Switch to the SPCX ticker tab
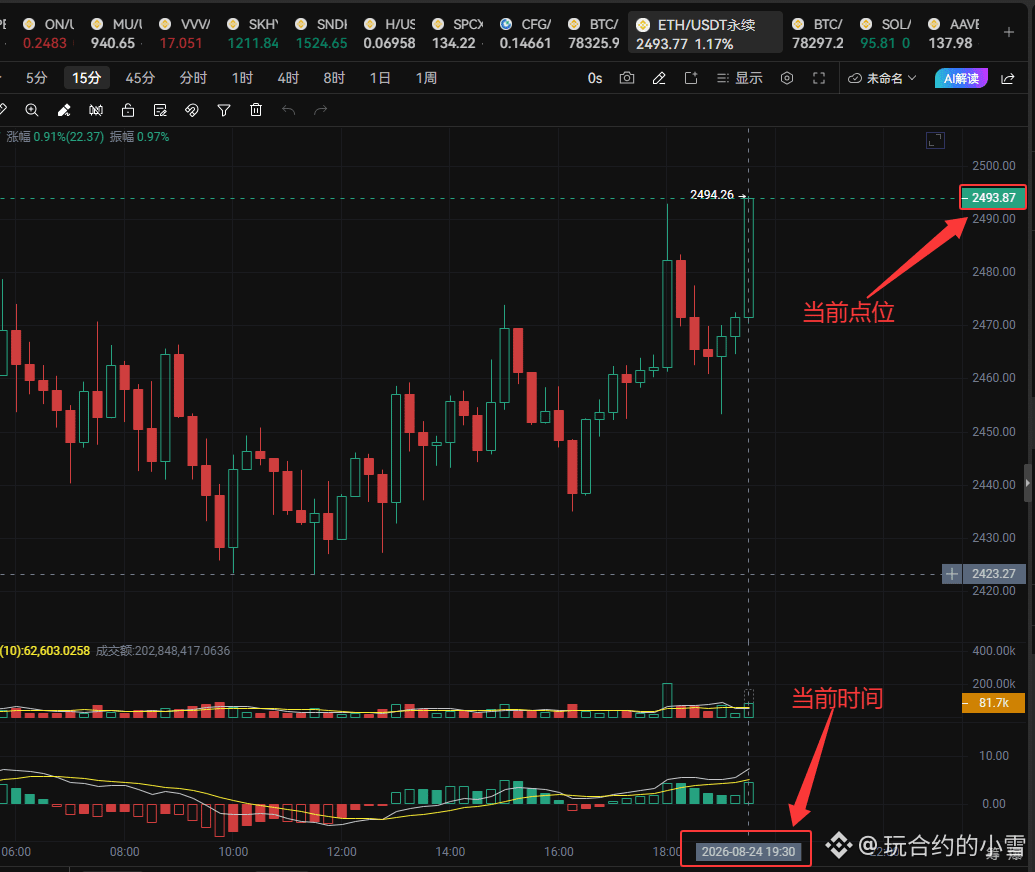The height and width of the screenshot is (872, 1035). (x=457, y=33)
